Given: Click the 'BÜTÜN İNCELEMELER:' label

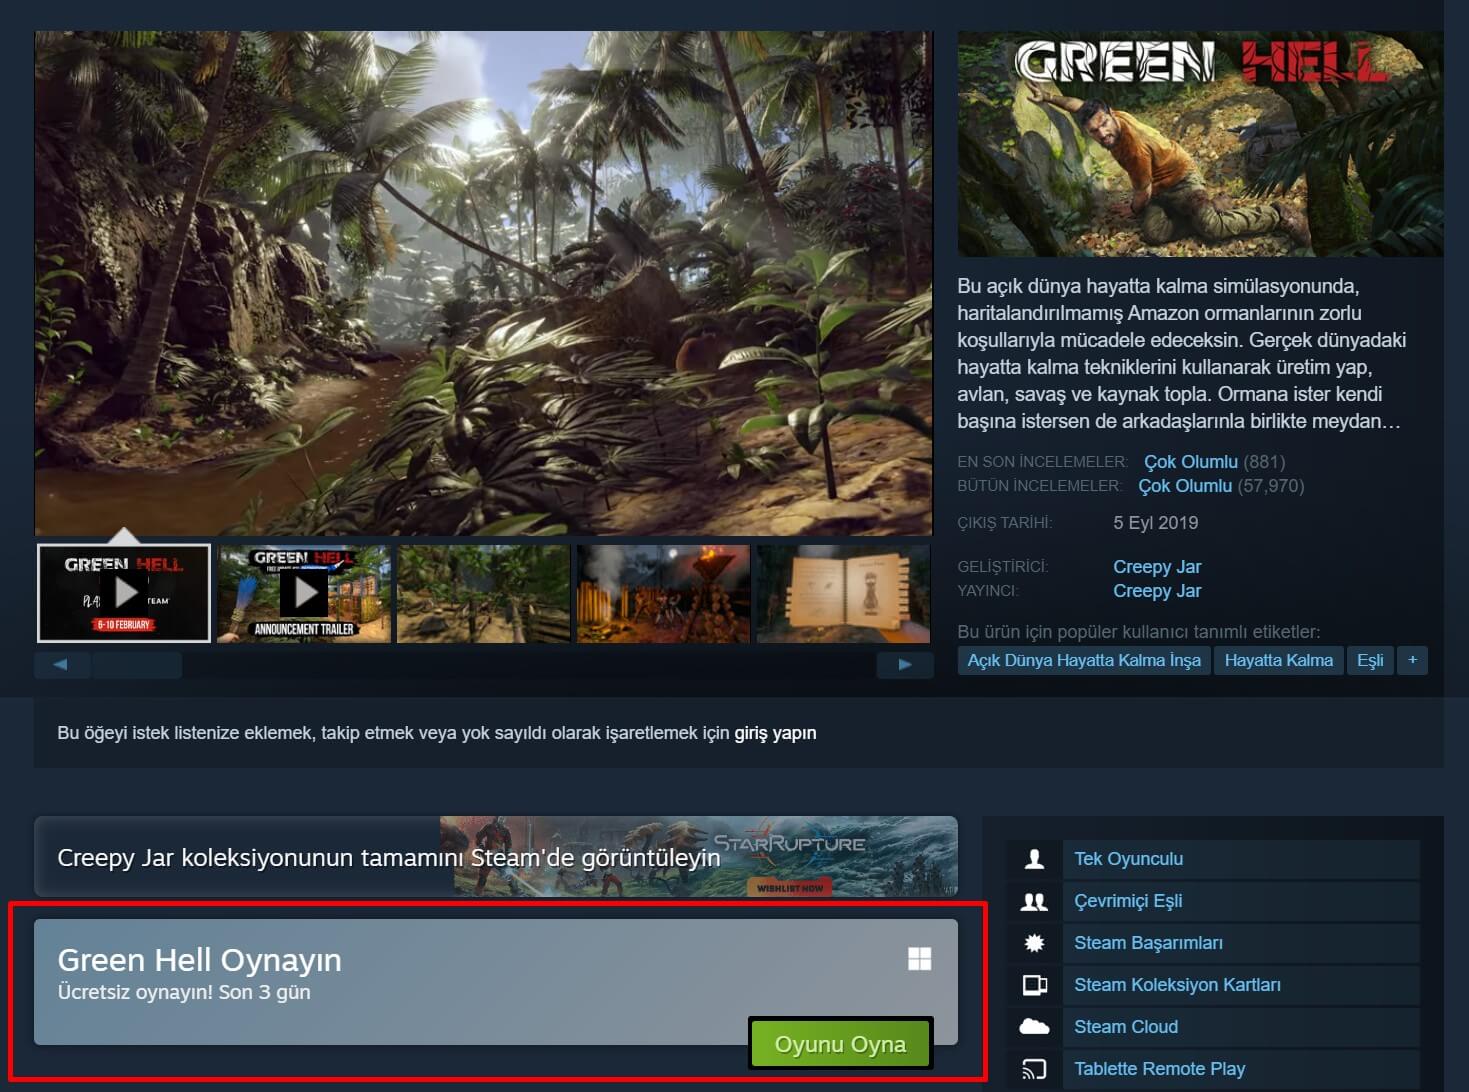Looking at the screenshot, I should pos(1039,486).
